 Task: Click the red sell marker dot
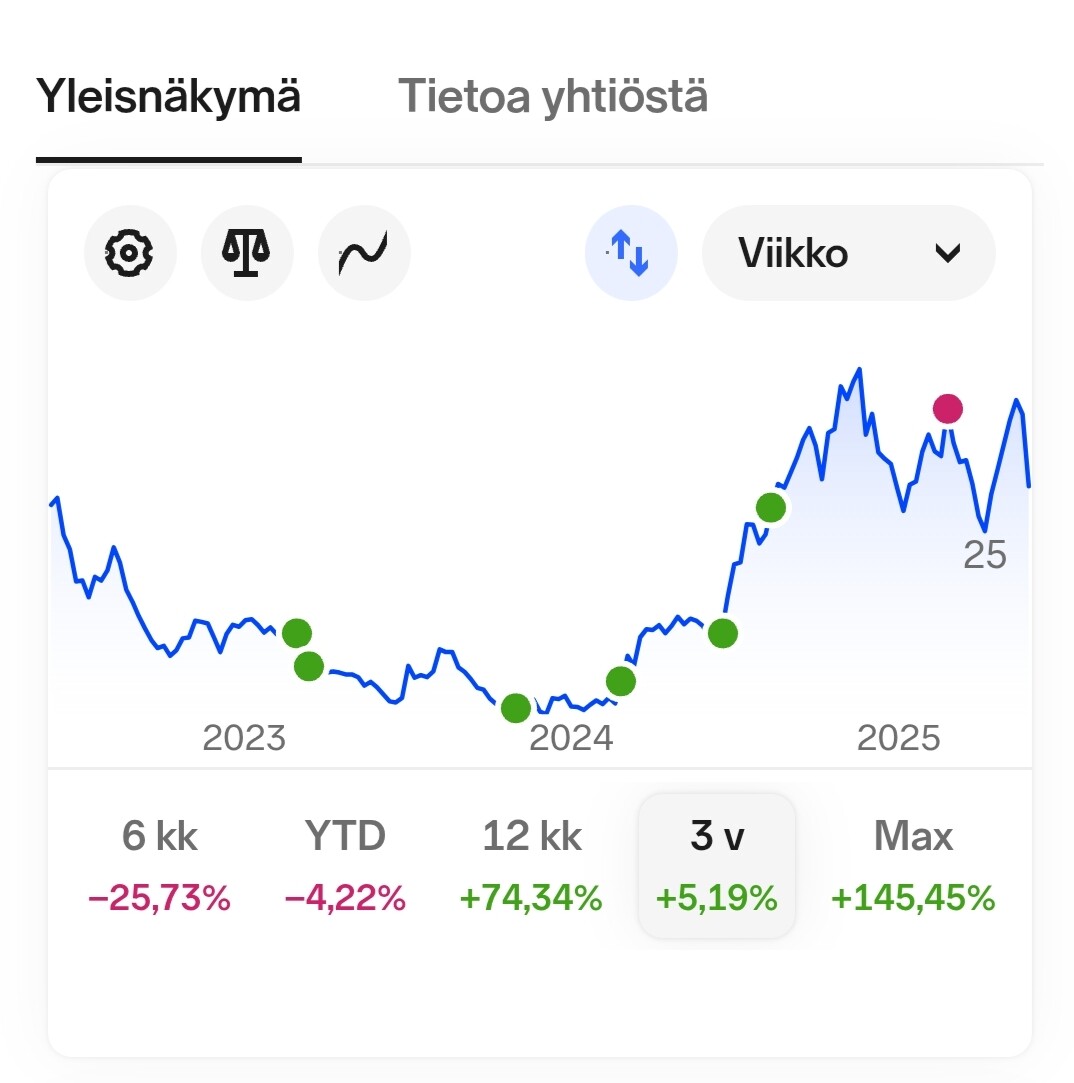(948, 409)
